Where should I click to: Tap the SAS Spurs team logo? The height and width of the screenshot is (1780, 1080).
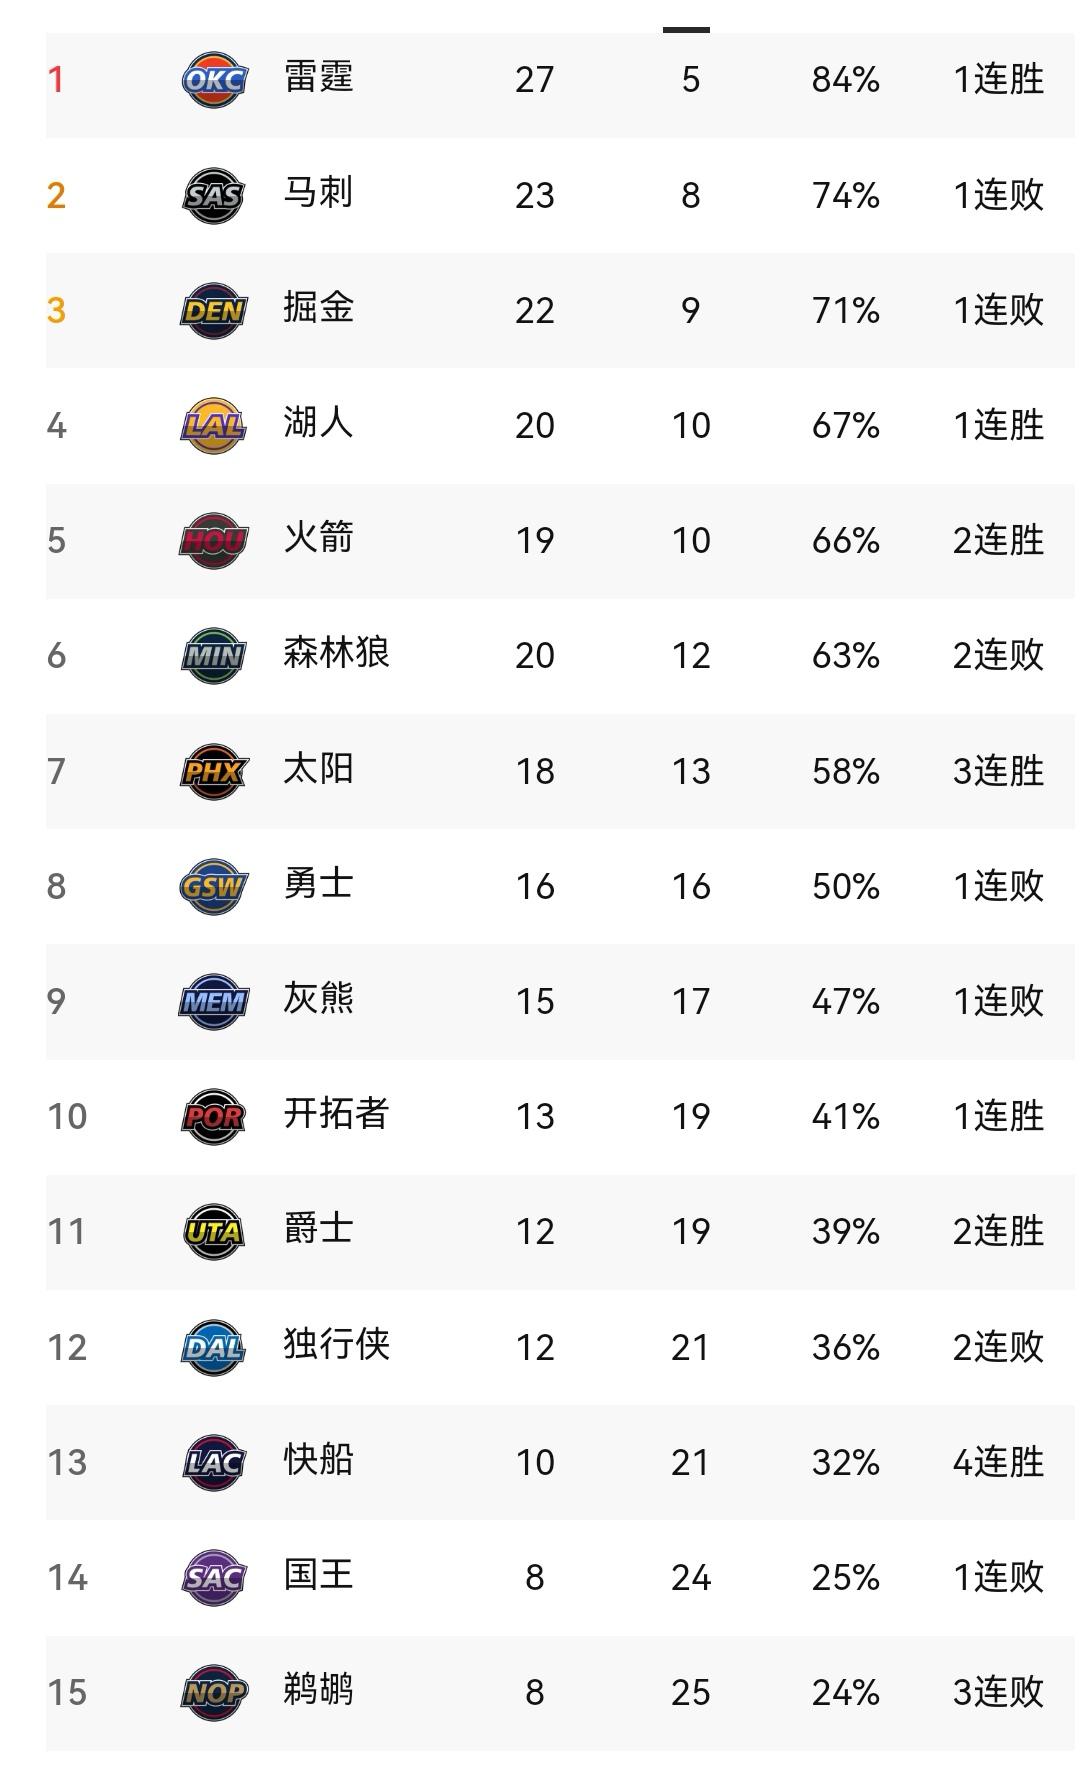(214, 195)
